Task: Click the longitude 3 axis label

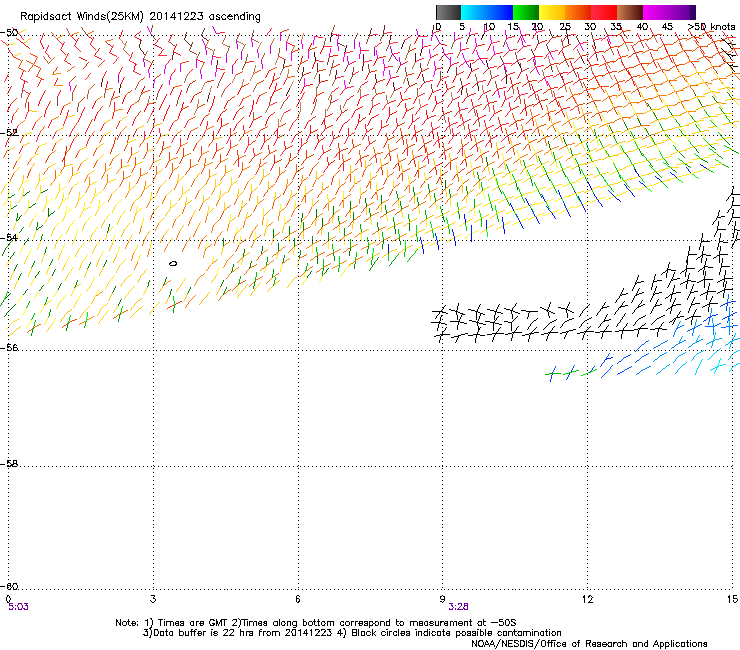Action: point(153,599)
